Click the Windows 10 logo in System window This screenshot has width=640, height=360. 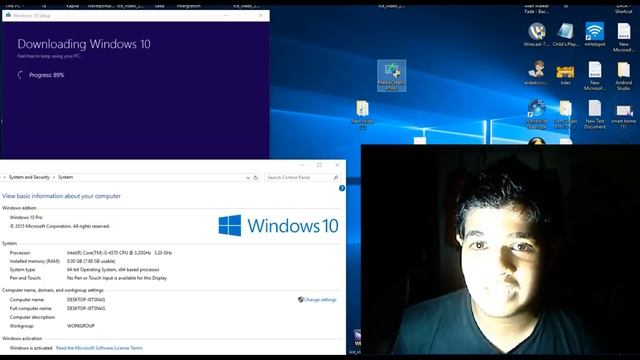[278, 226]
